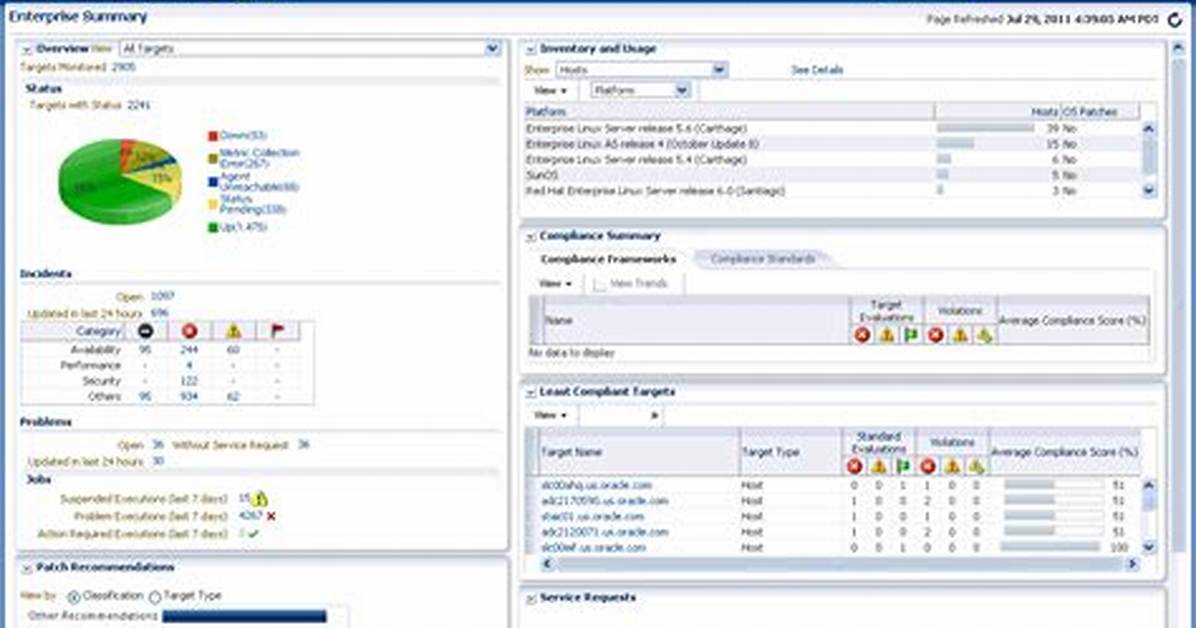Screen dimensions: 1196x628
Task: Click Compliance Summary Violations minor warning icon
Action: (x=985, y=335)
